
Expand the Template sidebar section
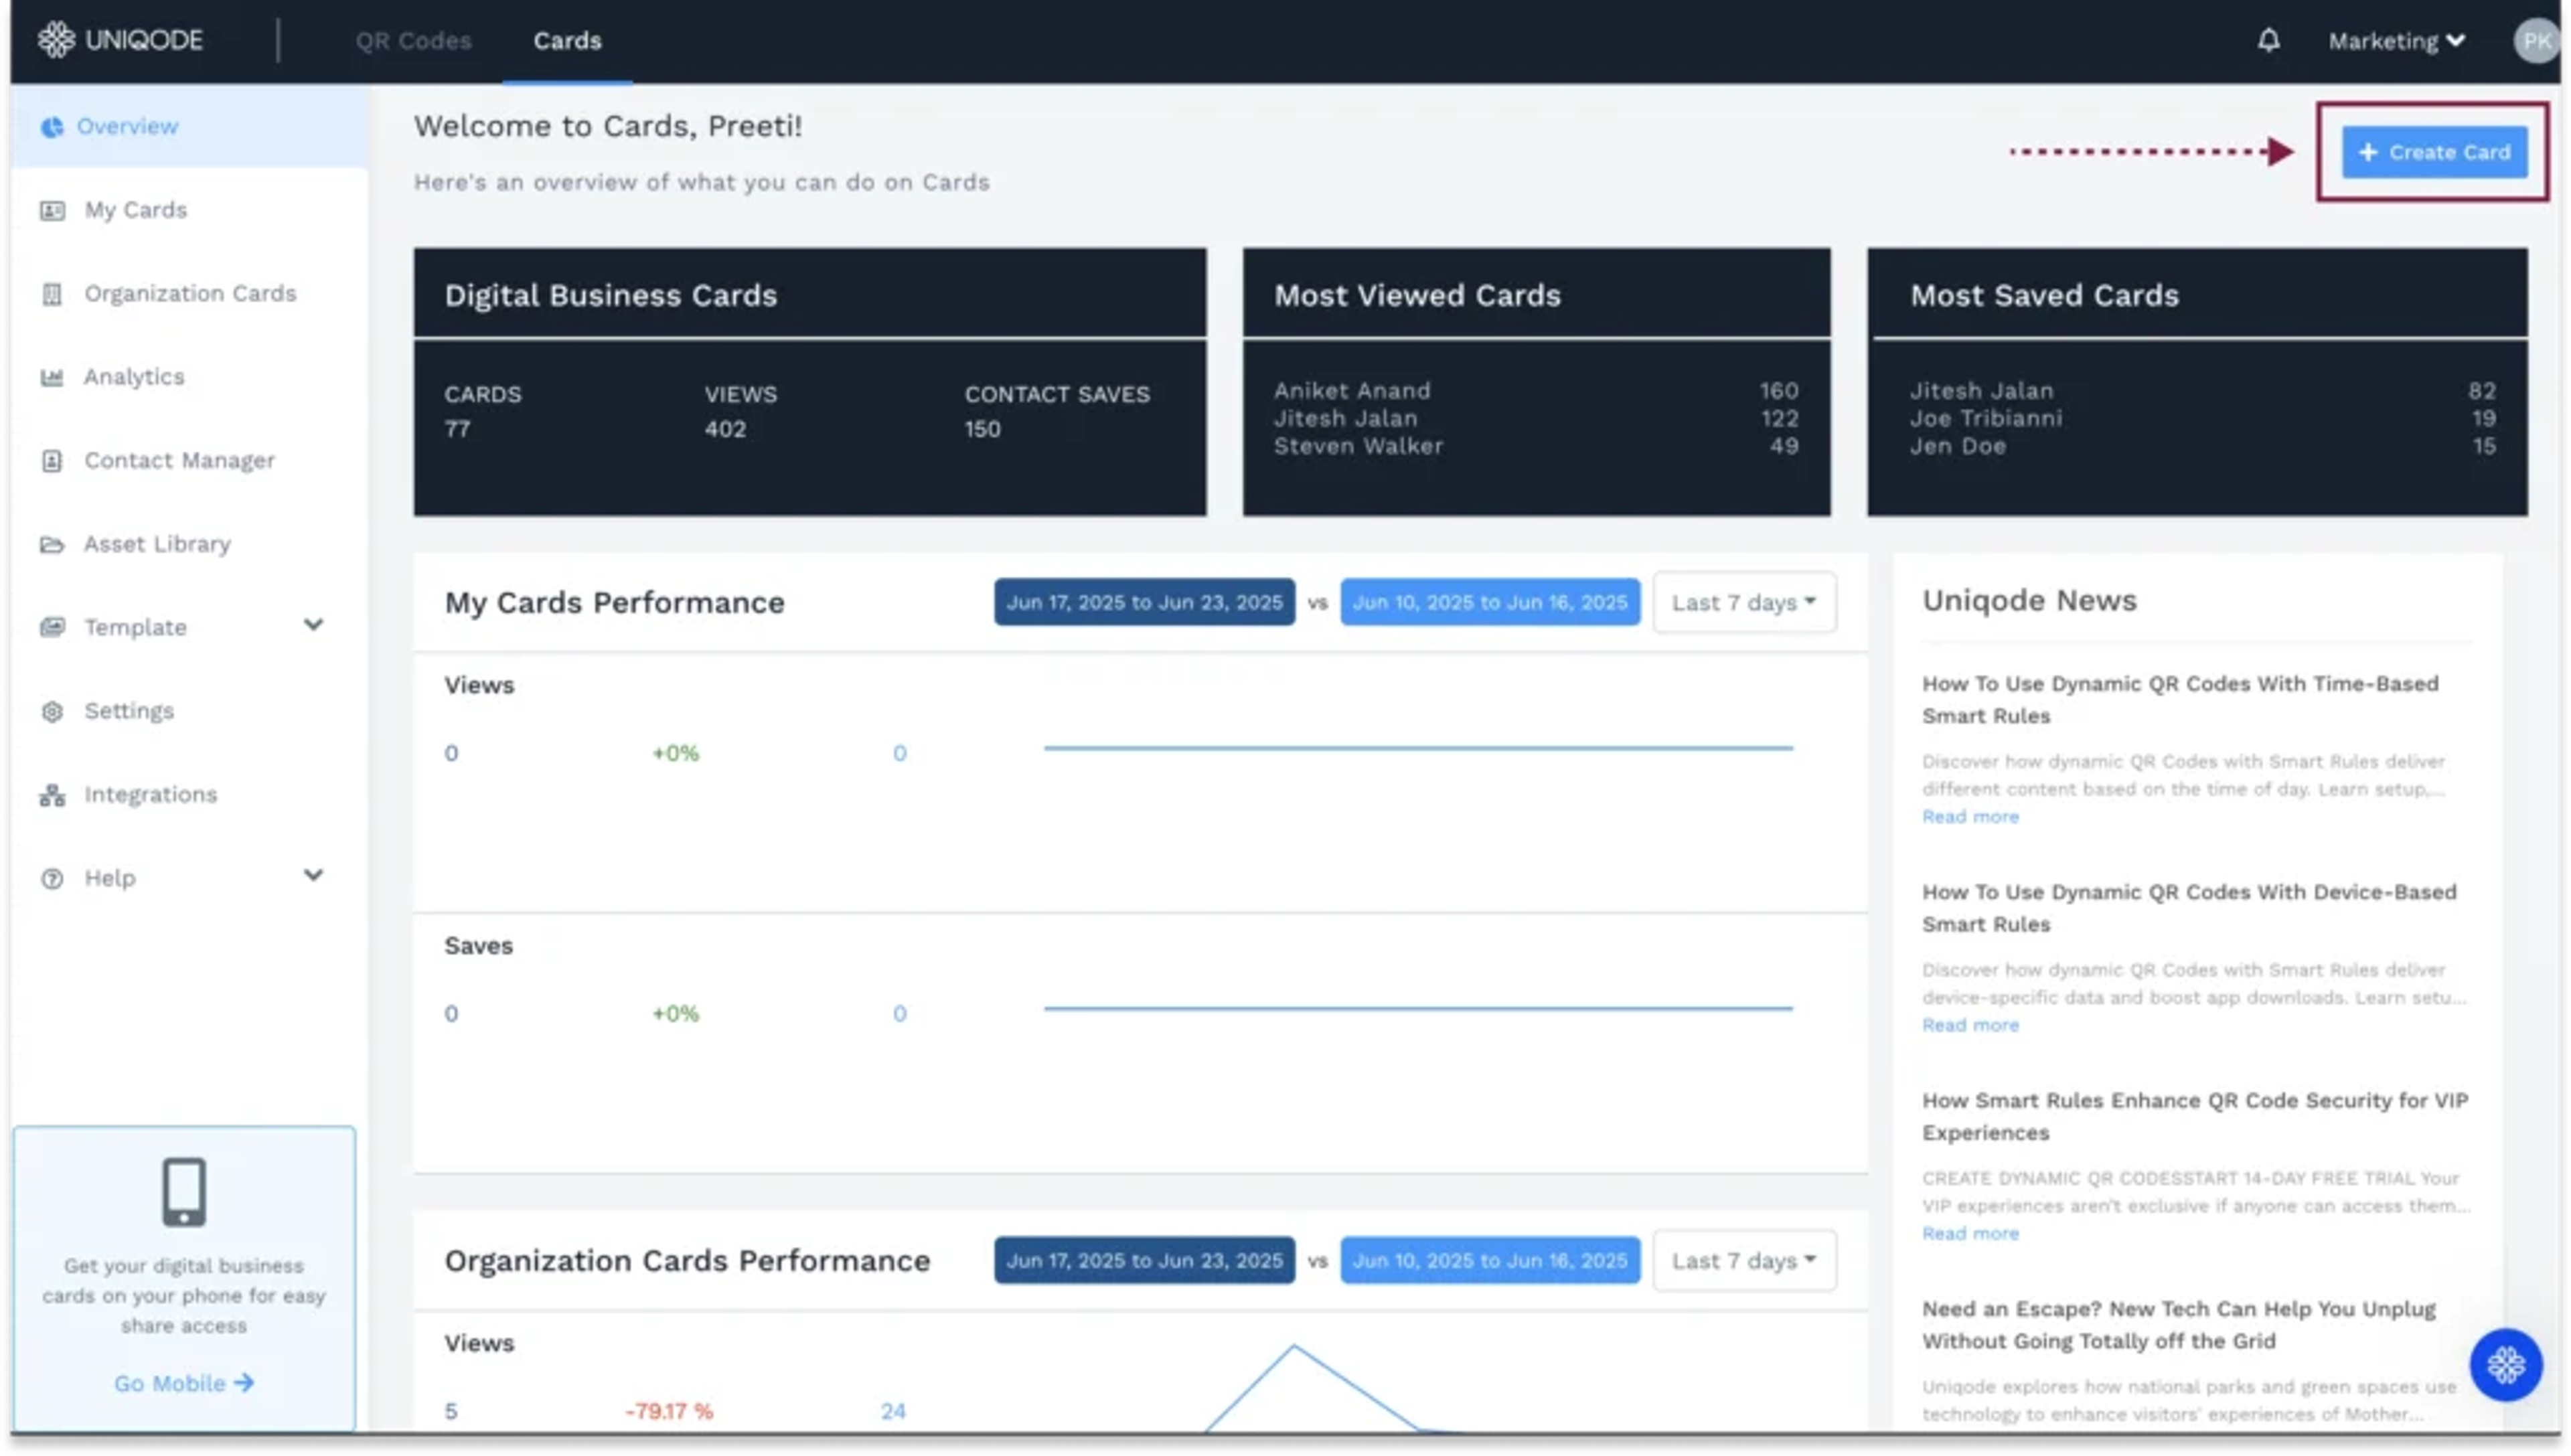pos(313,626)
